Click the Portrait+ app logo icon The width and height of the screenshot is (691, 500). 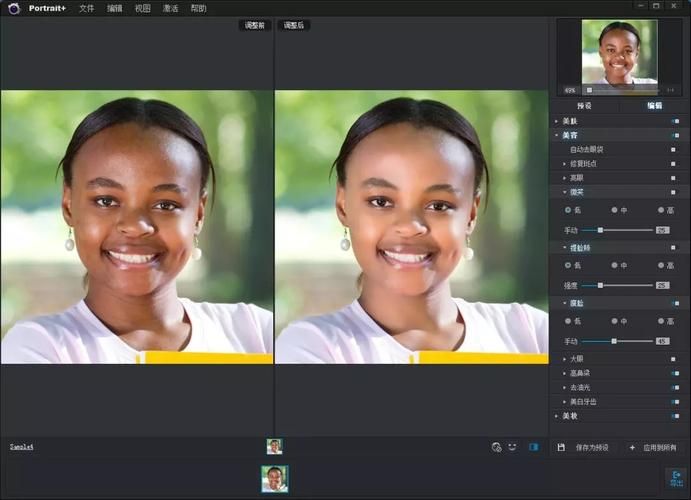(13, 8)
